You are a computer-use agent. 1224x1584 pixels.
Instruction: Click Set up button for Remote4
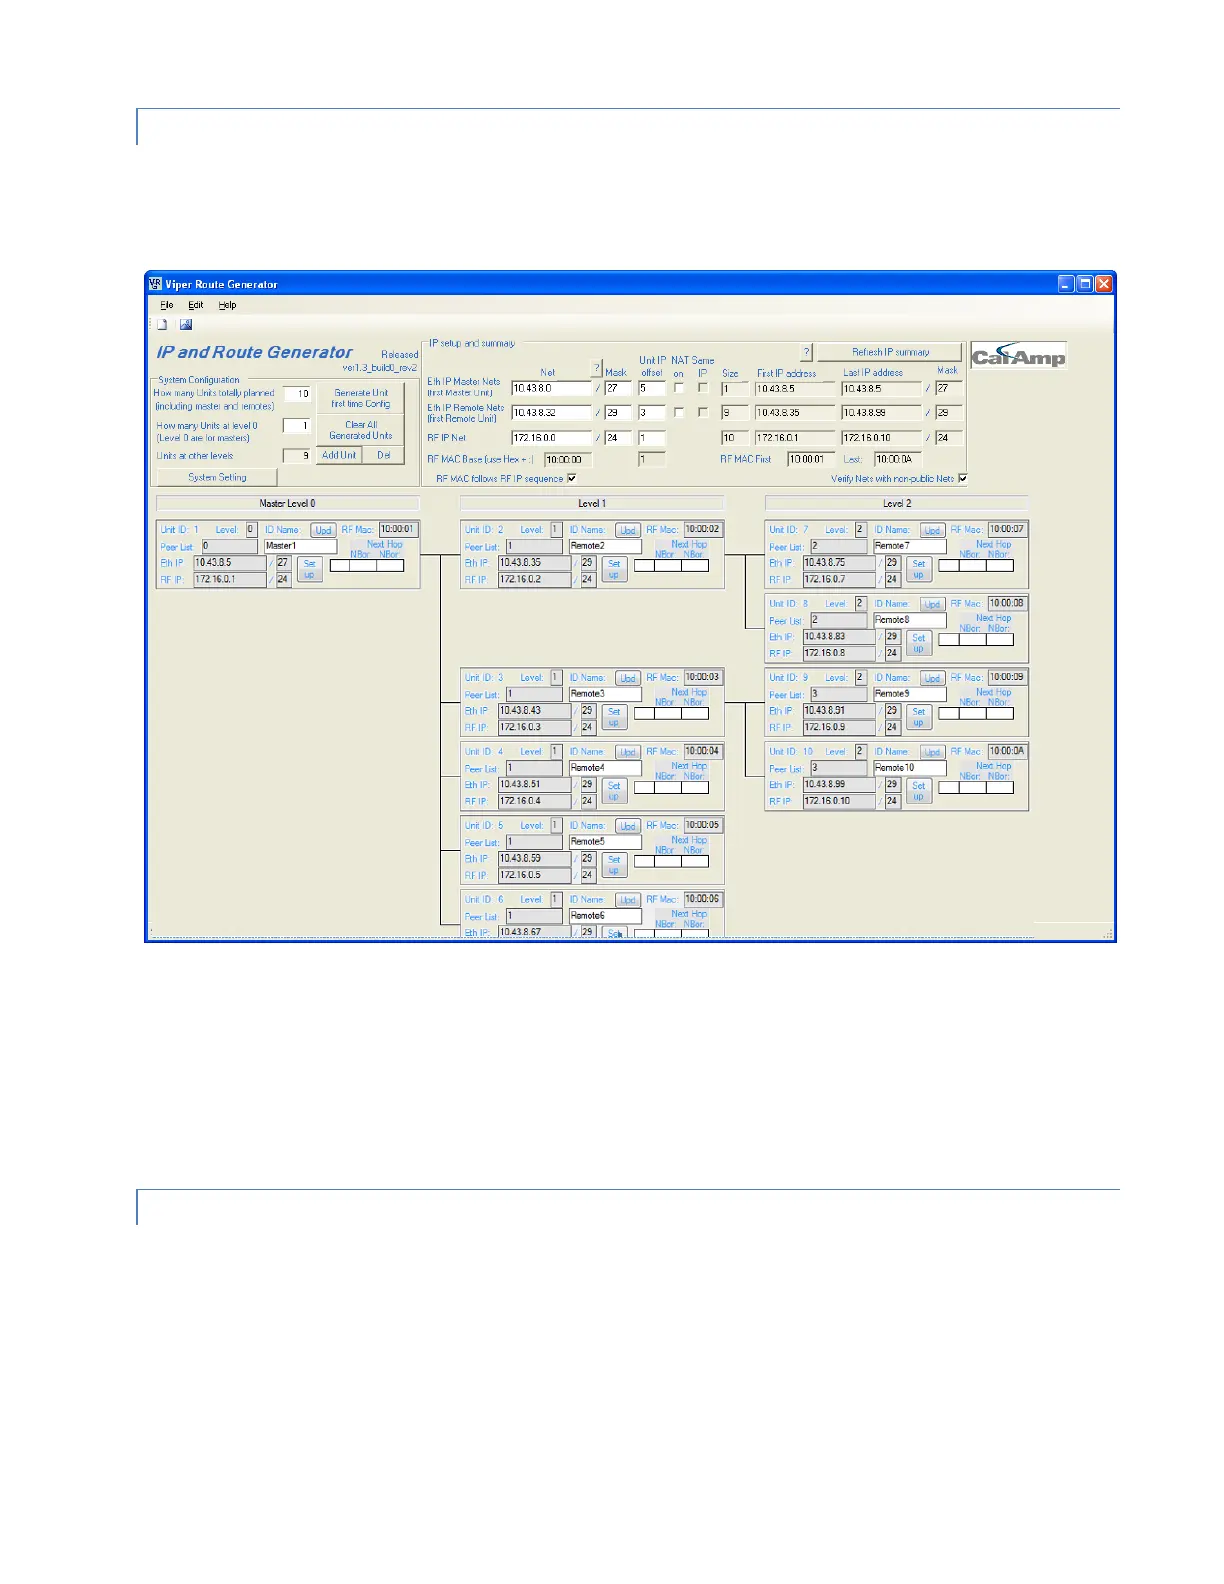[x=614, y=791]
